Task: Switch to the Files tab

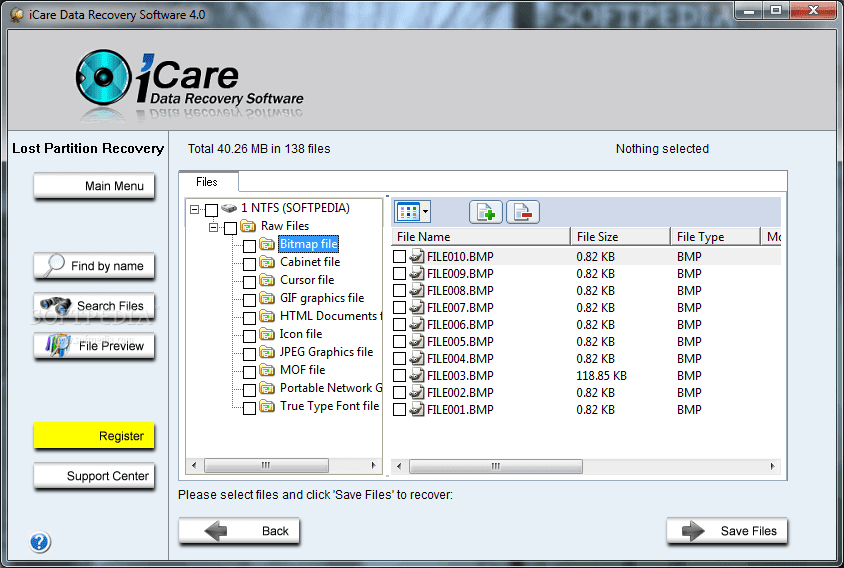Action: 207,182
